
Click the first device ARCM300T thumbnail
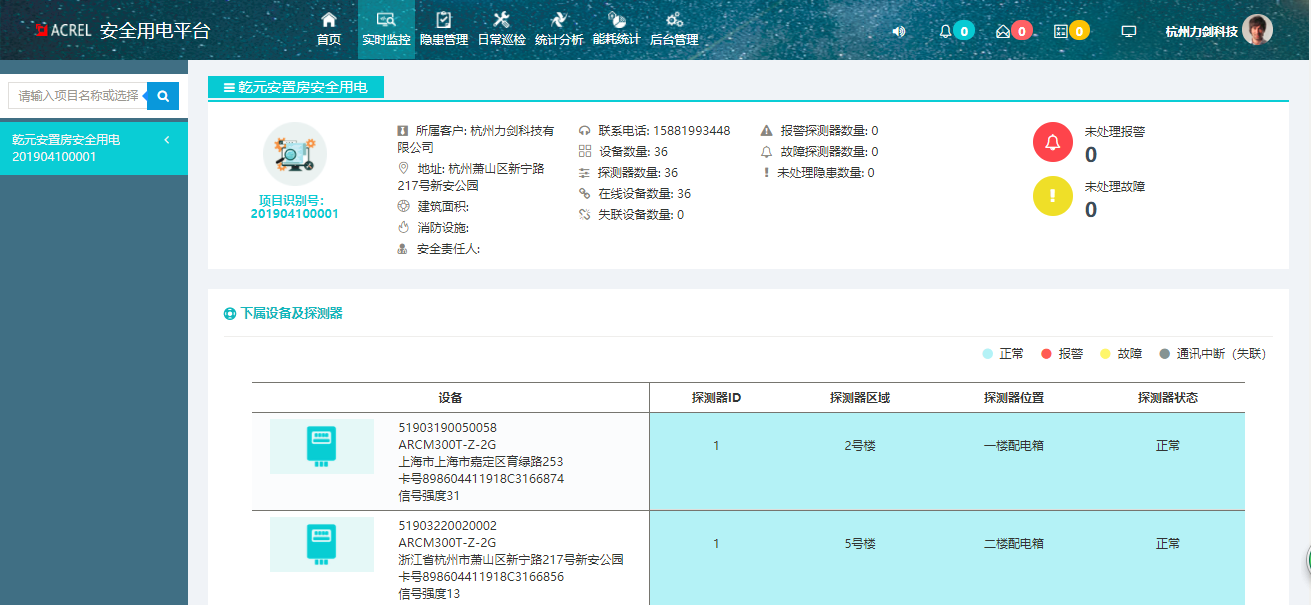[321, 447]
